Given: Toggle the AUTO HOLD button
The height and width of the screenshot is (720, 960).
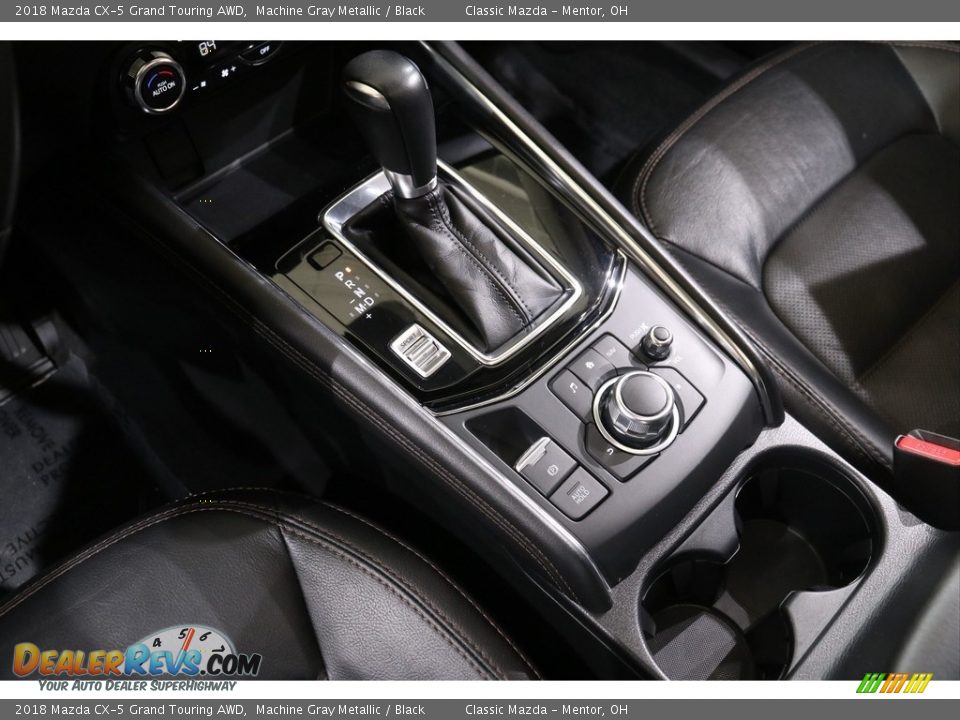Looking at the screenshot, I should pos(579,492).
